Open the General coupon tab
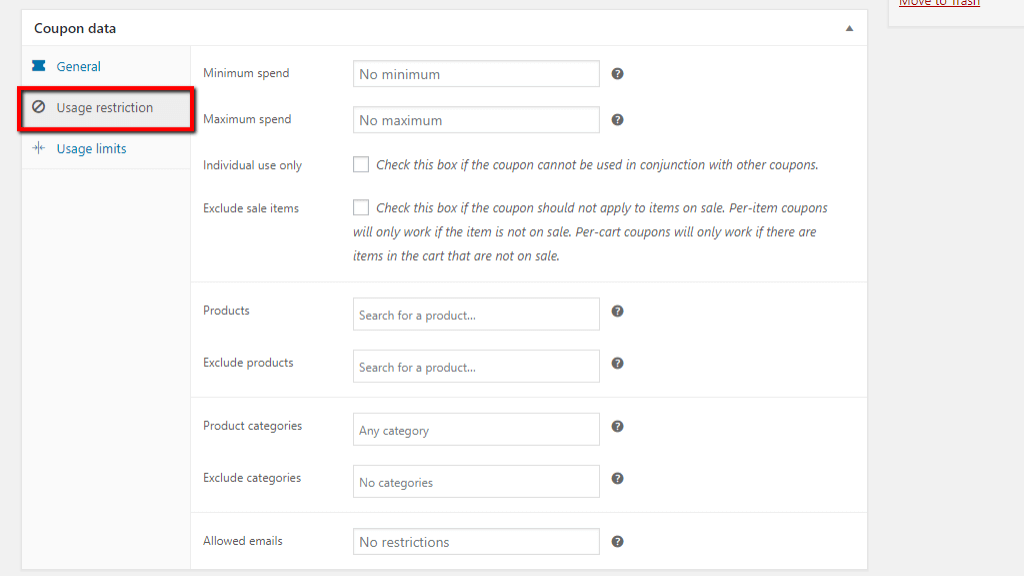The image size is (1024, 576). pos(78,67)
